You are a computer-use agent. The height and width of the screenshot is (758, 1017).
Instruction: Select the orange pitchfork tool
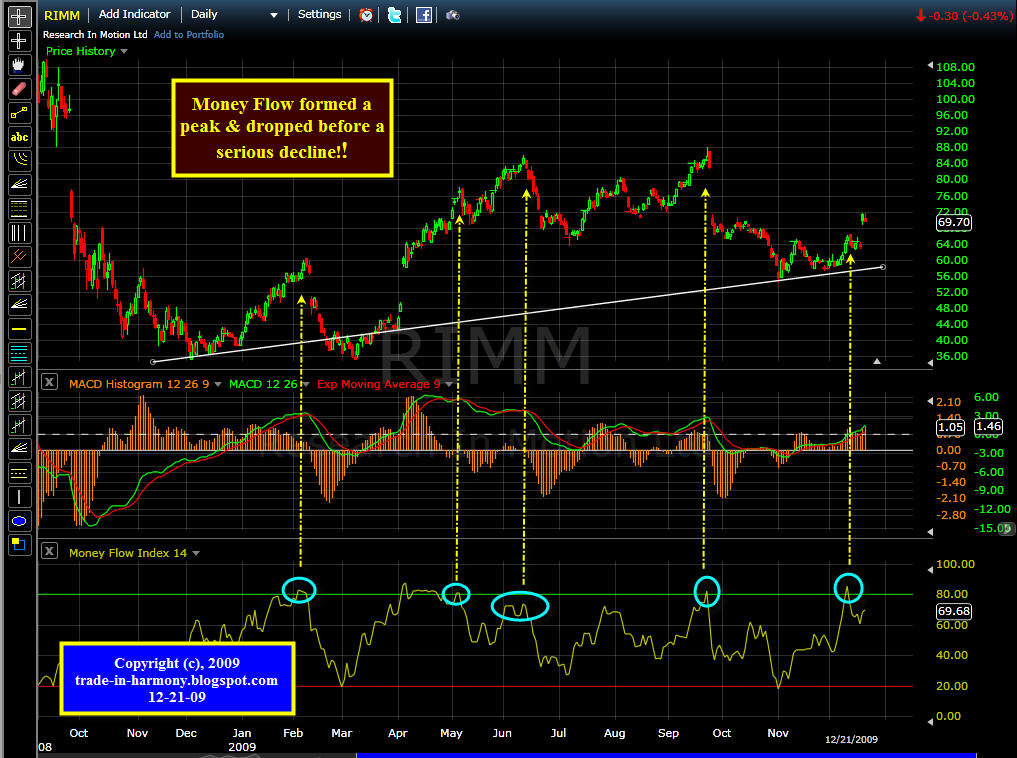[x=19, y=257]
